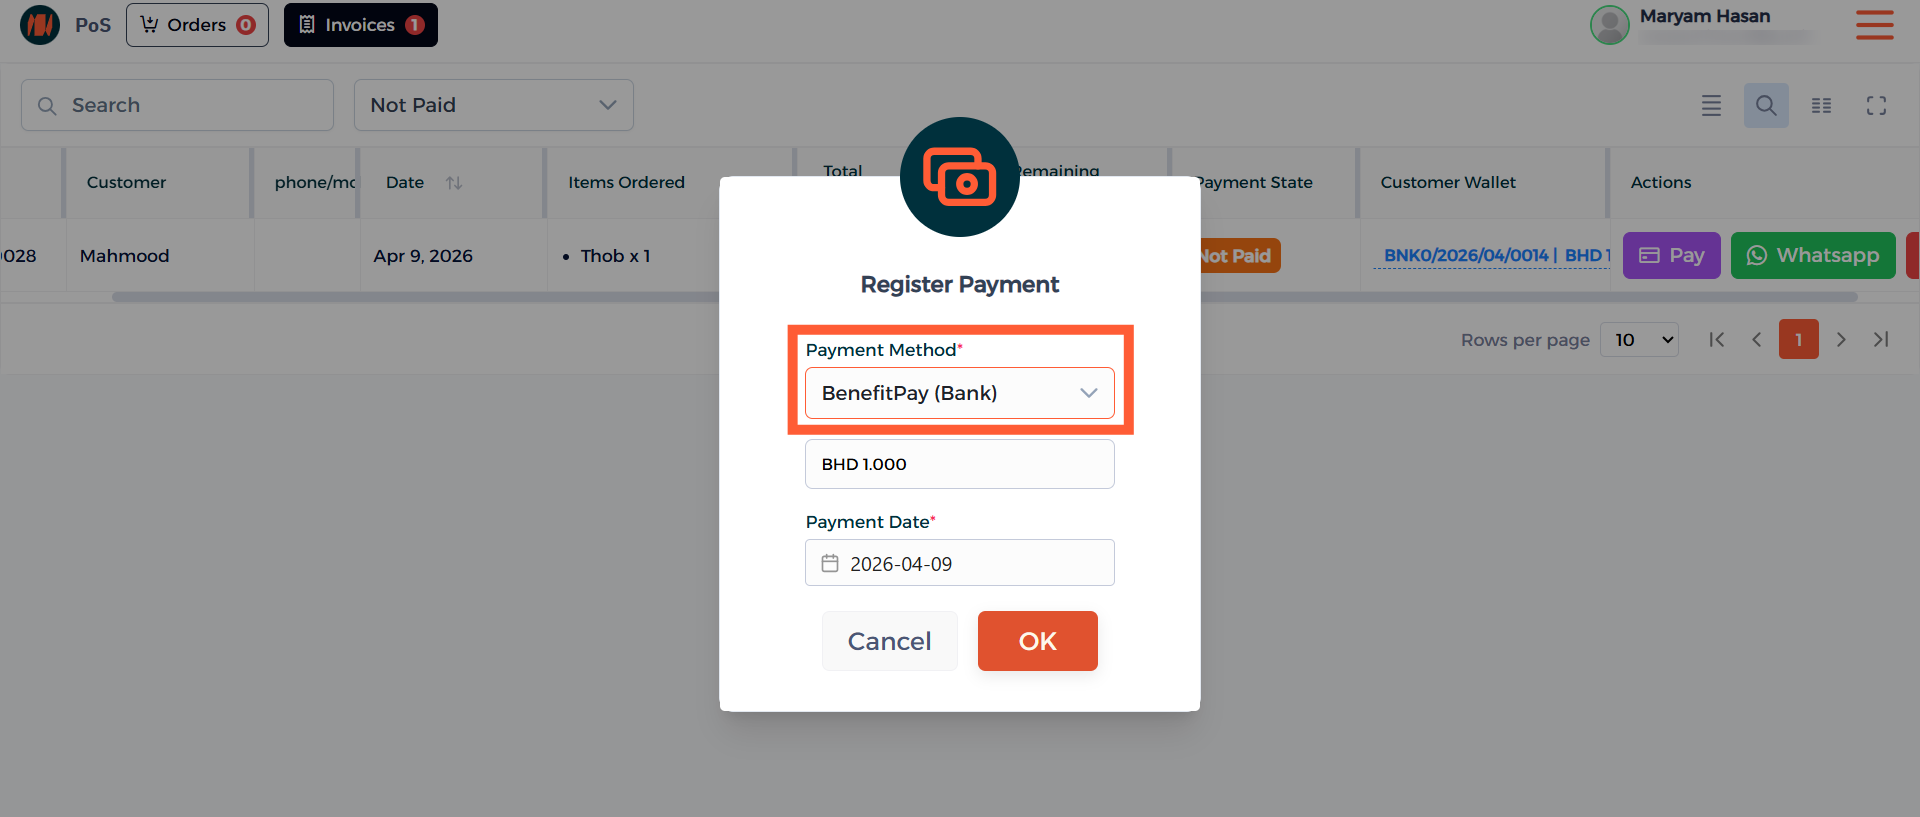The height and width of the screenshot is (817, 1920).
Task: Open the Payment Date picker field
Action: pyautogui.click(x=960, y=563)
